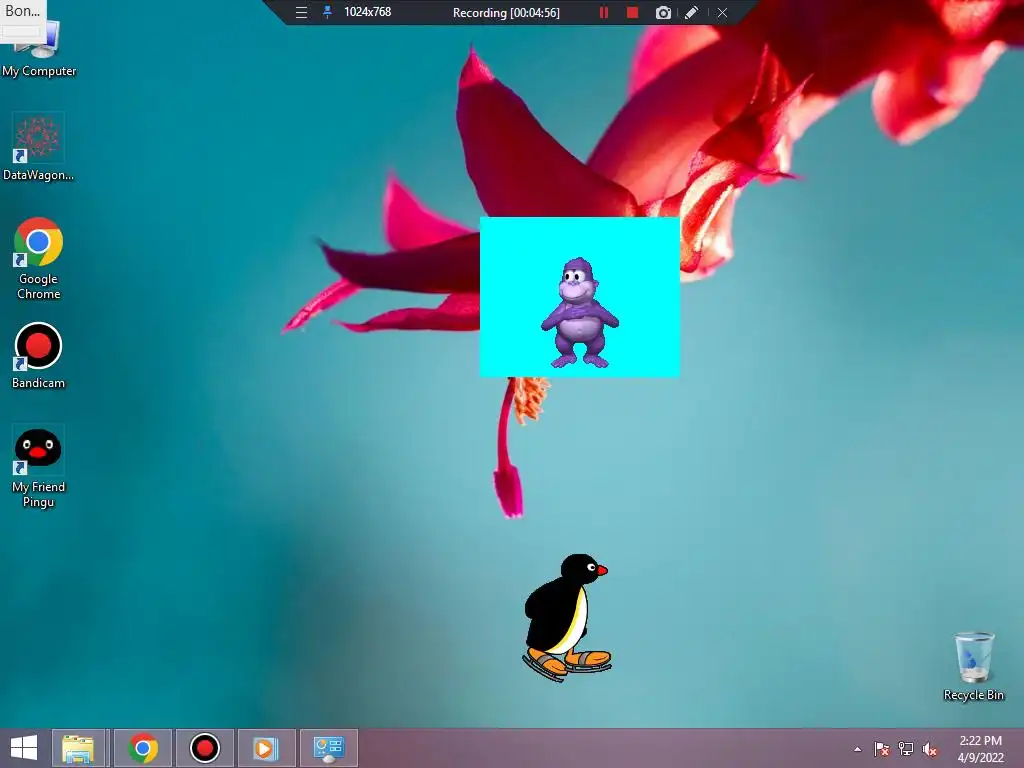Open the Action Center flag icon
The height and width of the screenshot is (768, 1024).
(x=881, y=749)
